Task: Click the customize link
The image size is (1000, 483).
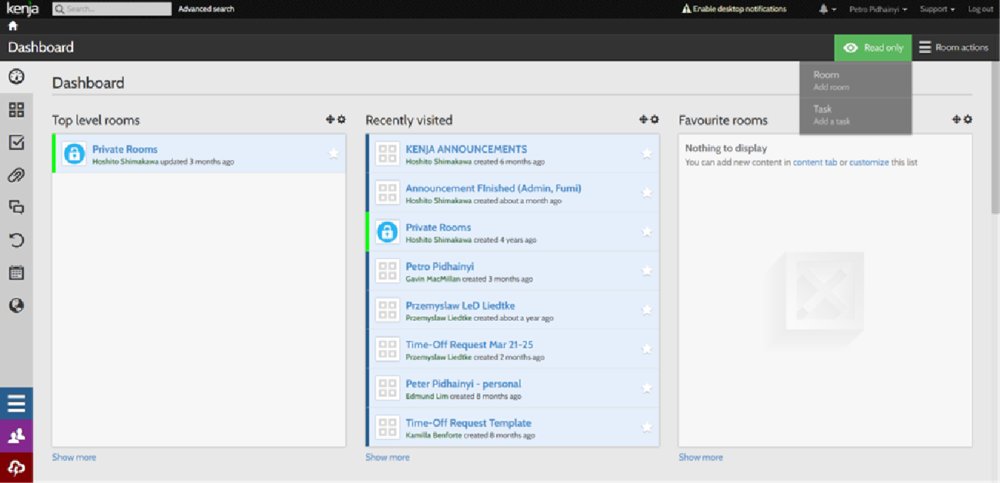Action: 869,163
